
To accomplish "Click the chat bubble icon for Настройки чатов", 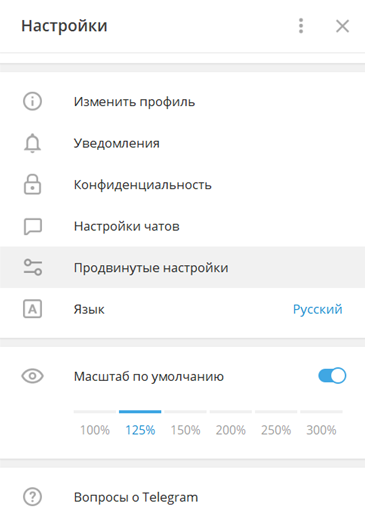I will [x=33, y=226].
